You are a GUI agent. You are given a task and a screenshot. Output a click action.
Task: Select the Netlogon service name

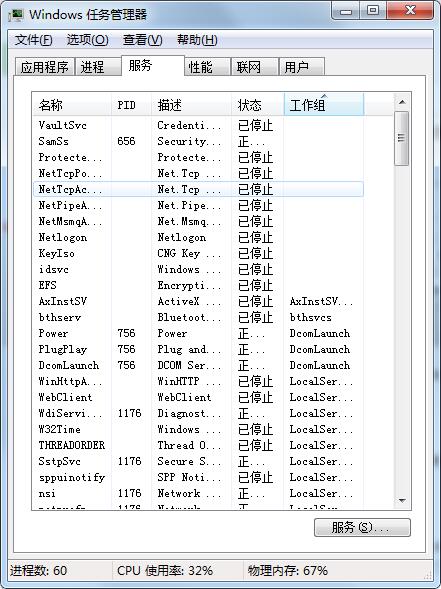point(62,237)
